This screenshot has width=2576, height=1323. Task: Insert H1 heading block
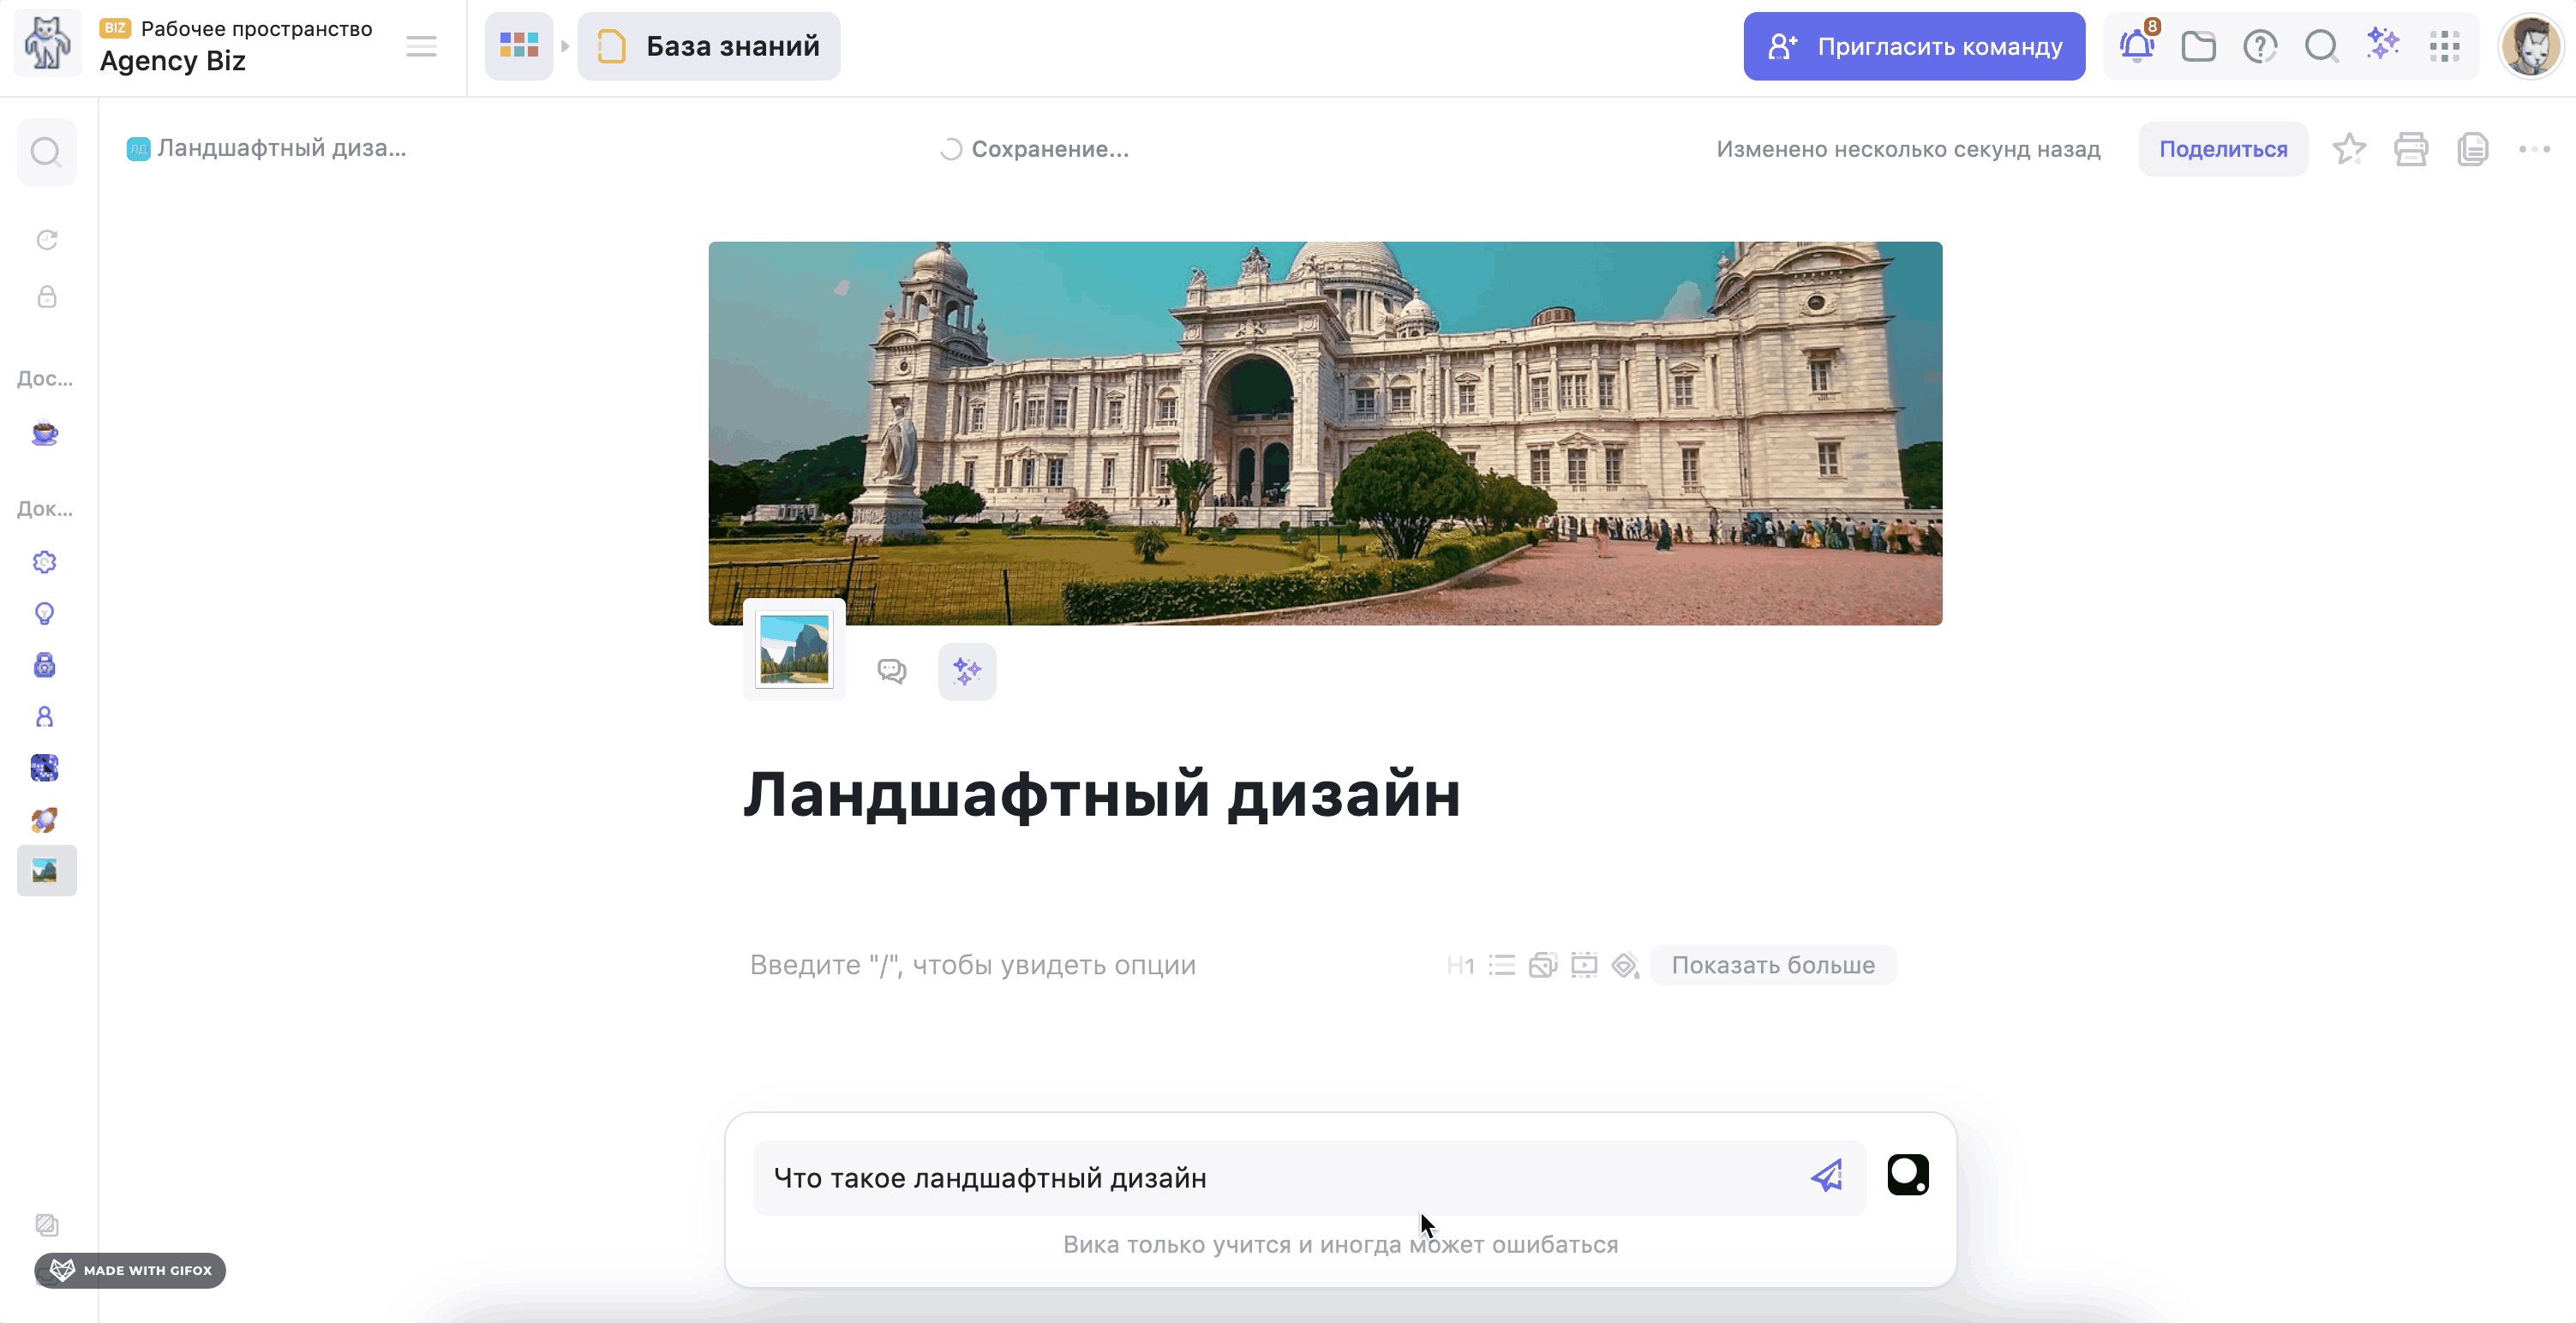click(x=1459, y=965)
